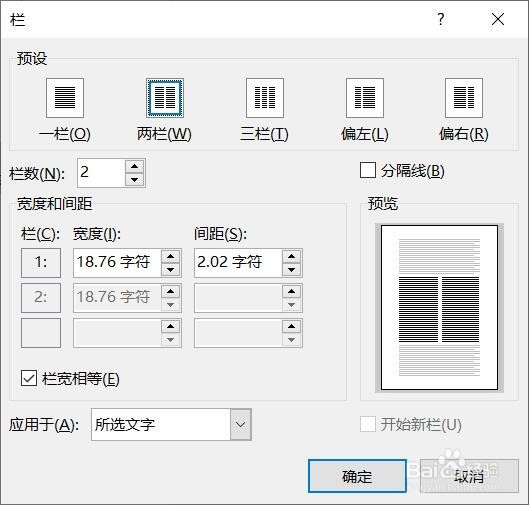Select the 偏右 right-weighted preset icon
This screenshot has width=529, height=505.
464,98
